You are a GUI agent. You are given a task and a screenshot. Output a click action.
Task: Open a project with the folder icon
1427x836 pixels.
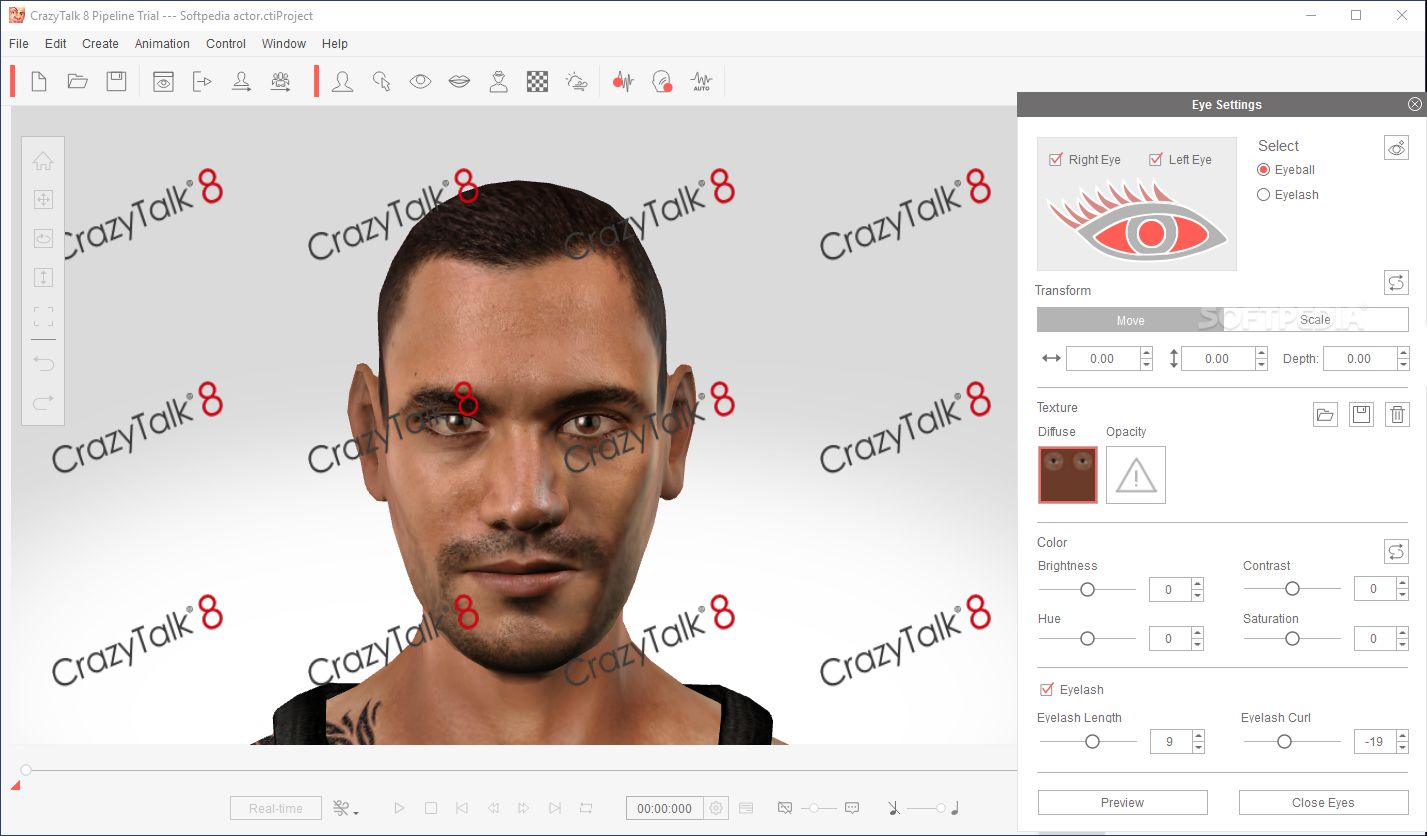[x=78, y=82]
